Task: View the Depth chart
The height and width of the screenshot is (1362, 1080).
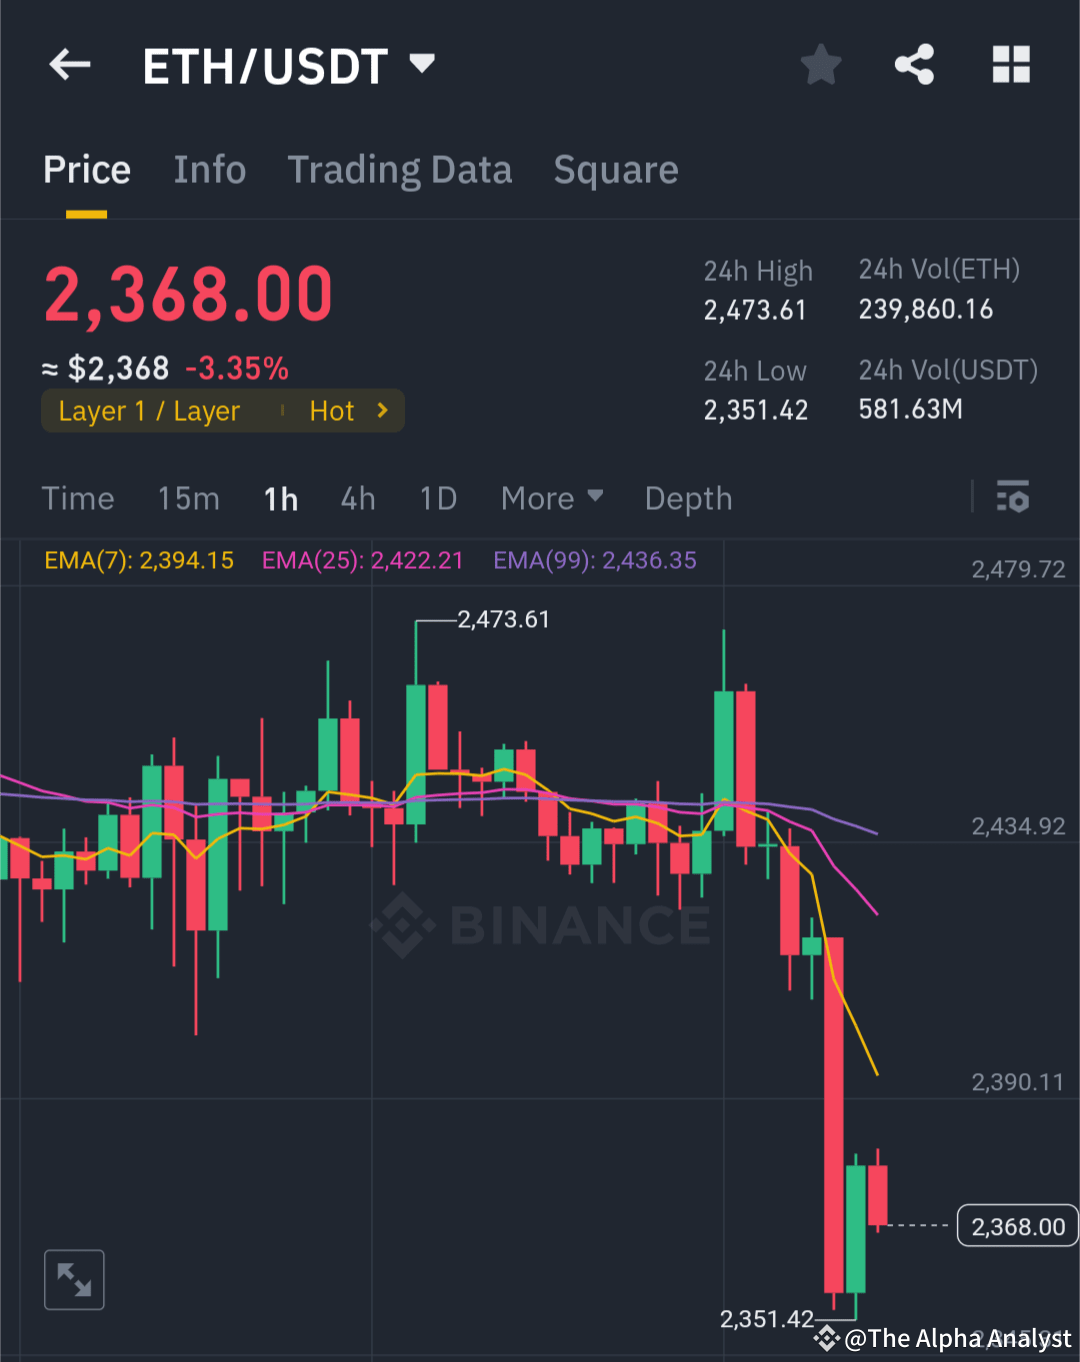Action: 688,498
